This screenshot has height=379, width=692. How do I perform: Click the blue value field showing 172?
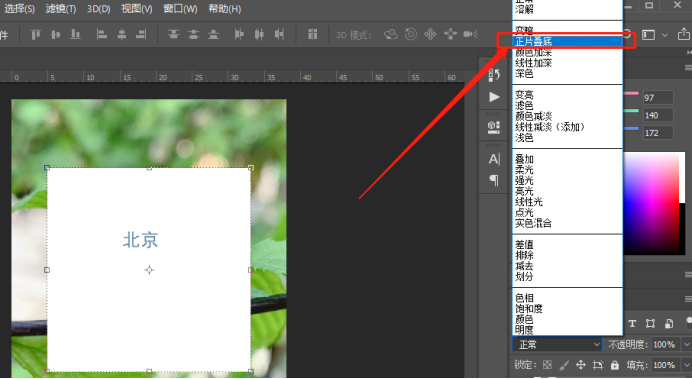pos(658,133)
